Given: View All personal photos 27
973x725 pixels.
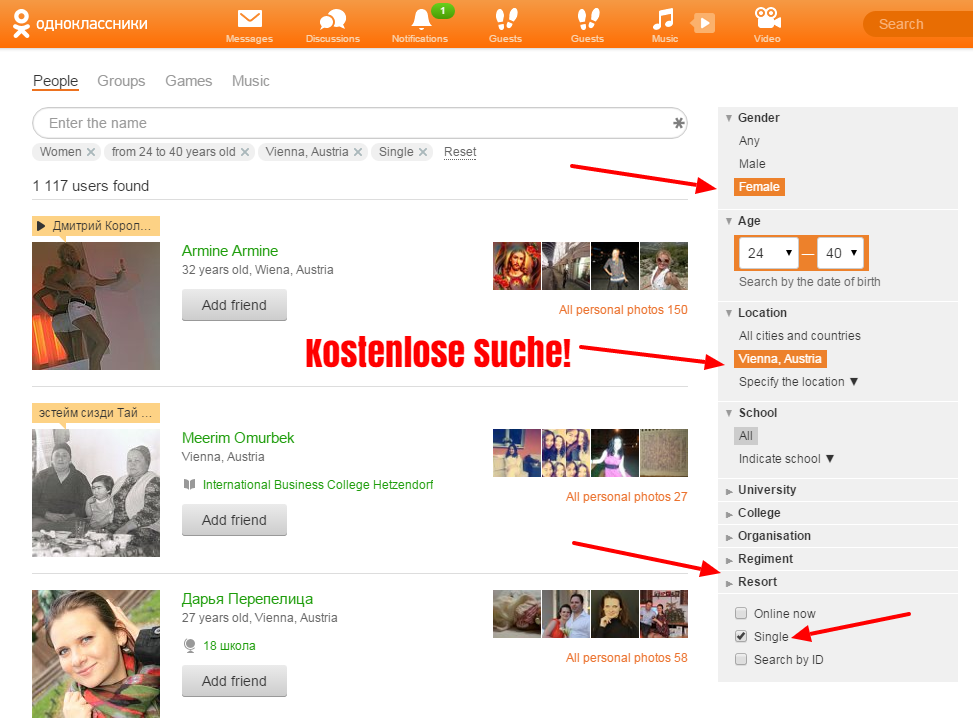Looking at the screenshot, I should pos(626,497).
